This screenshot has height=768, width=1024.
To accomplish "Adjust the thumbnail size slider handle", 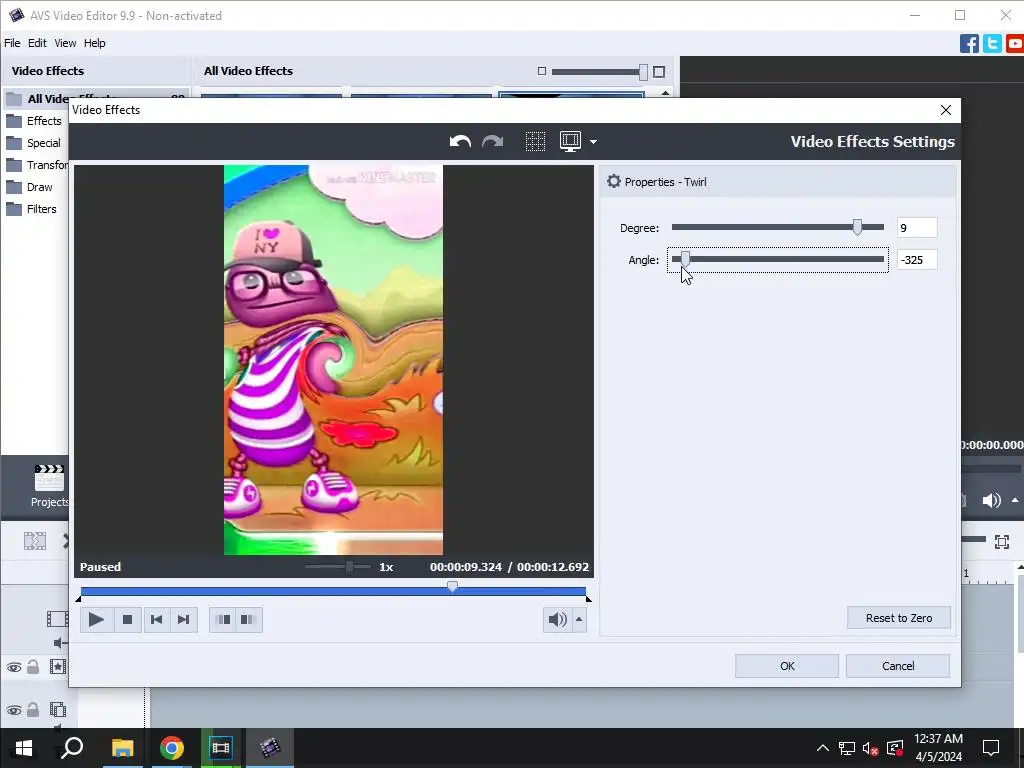I will pos(643,72).
